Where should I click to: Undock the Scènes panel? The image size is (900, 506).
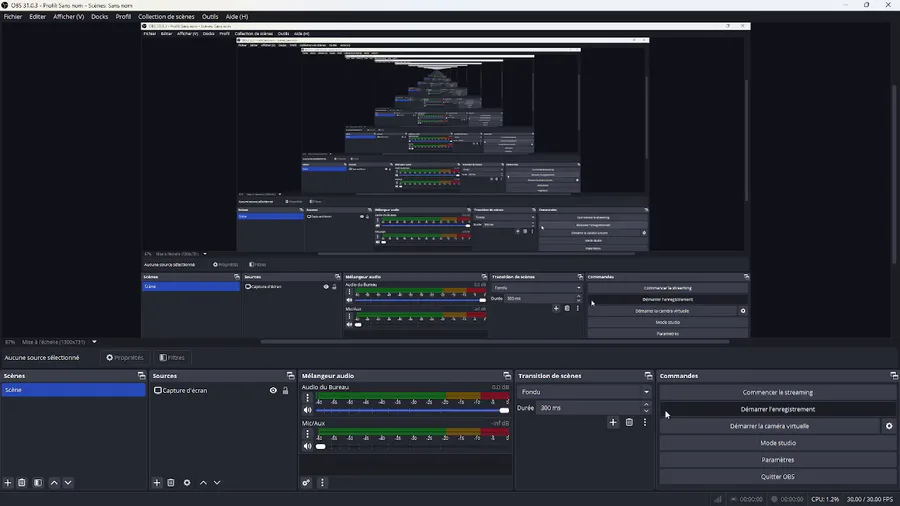click(141, 376)
